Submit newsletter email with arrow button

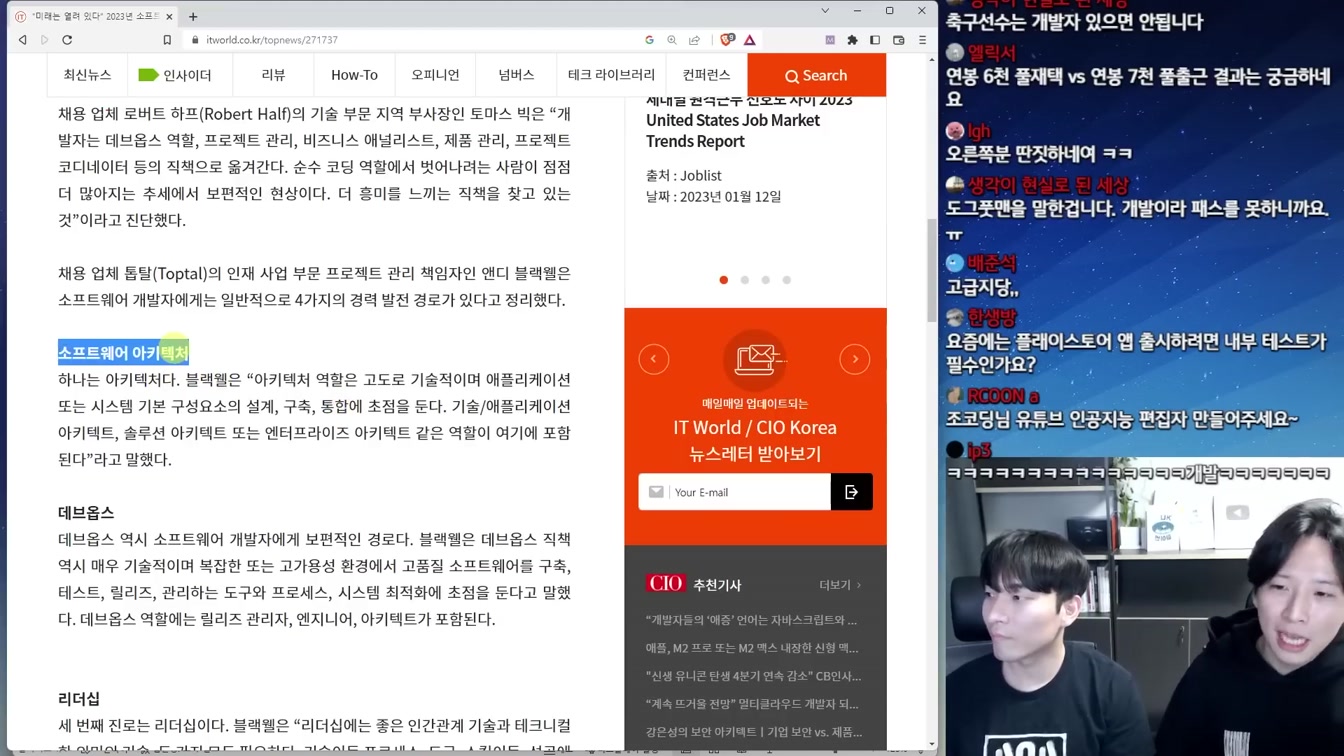[852, 492]
